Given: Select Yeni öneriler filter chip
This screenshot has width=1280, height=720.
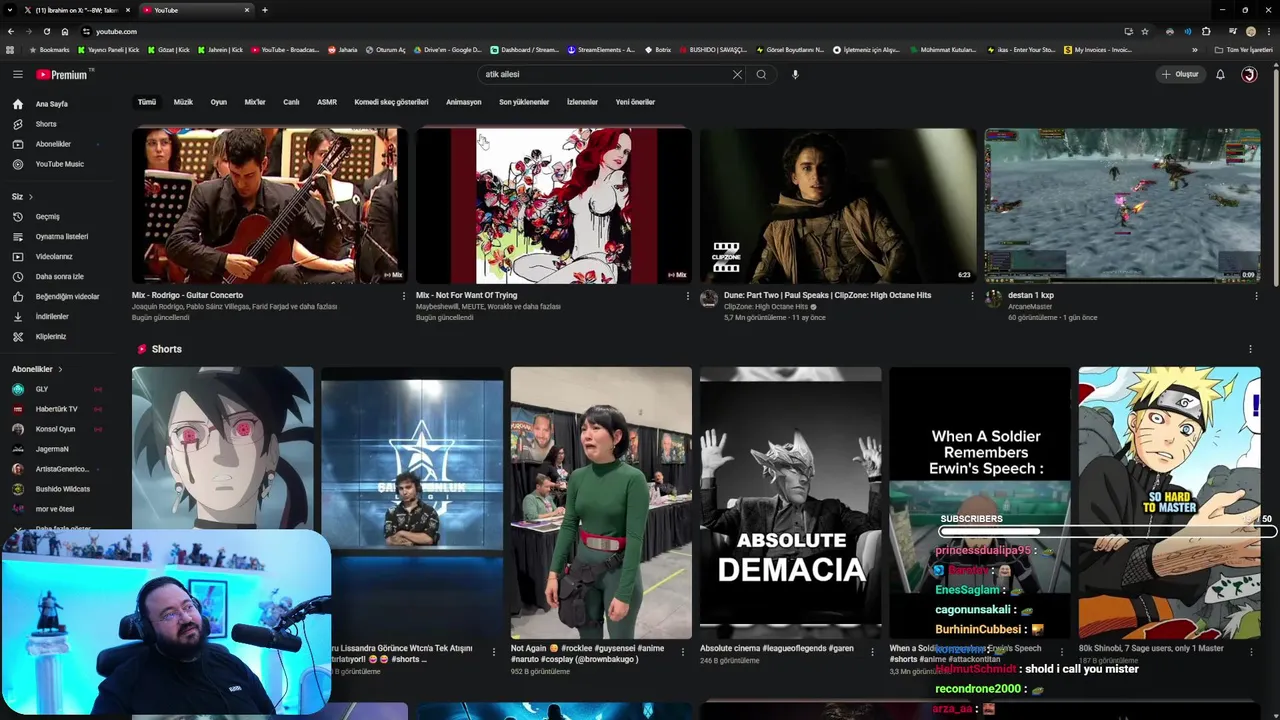Looking at the screenshot, I should (x=635, y=102).
